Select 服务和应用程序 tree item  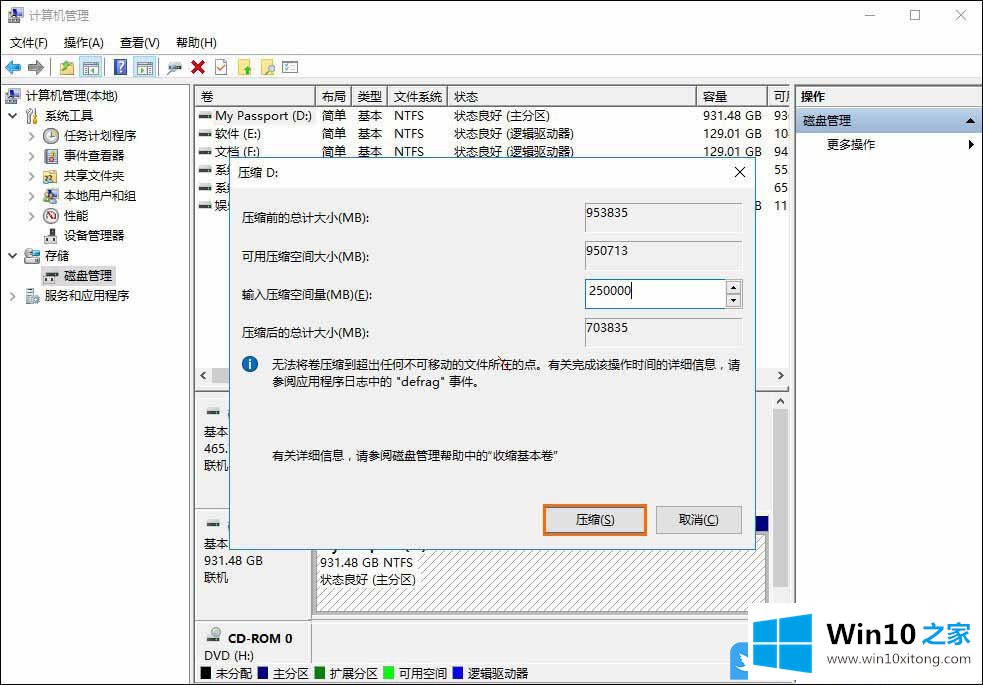pos(87,296)
